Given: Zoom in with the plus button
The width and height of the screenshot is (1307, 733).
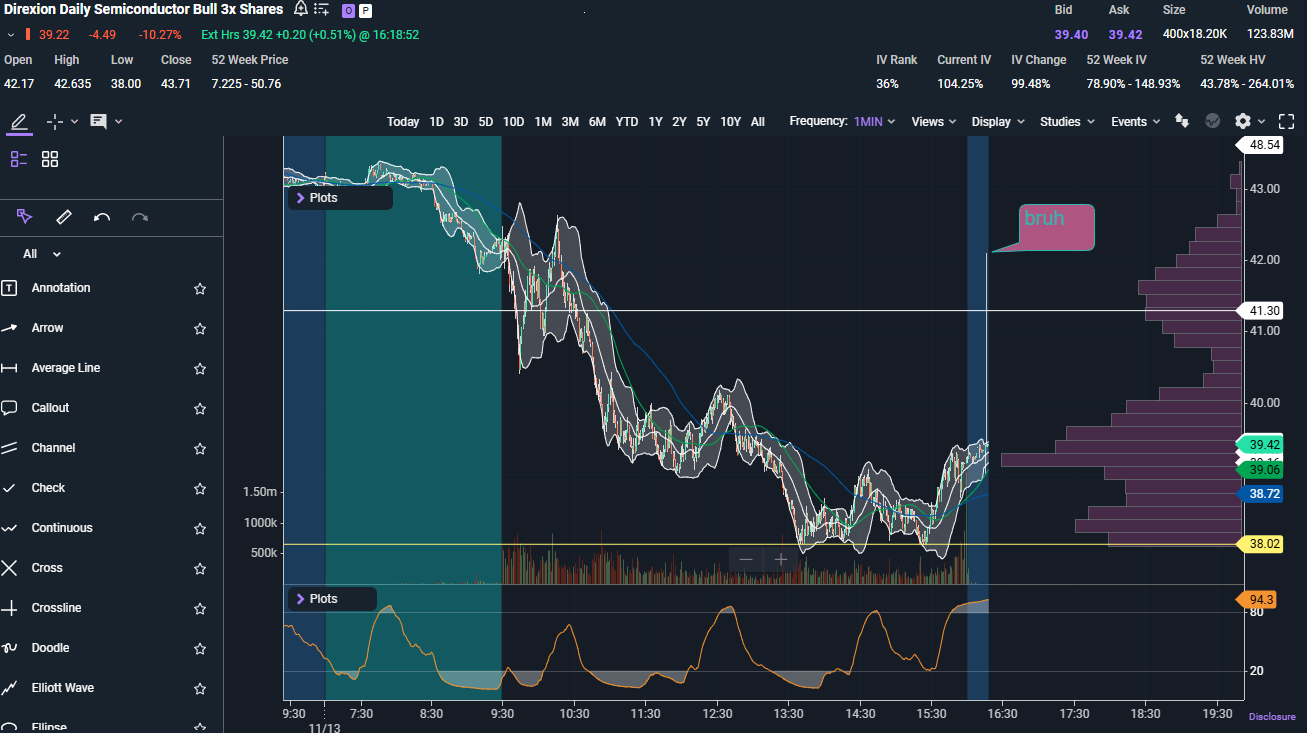Looking at the screenshot, I should tap(781, 559).
